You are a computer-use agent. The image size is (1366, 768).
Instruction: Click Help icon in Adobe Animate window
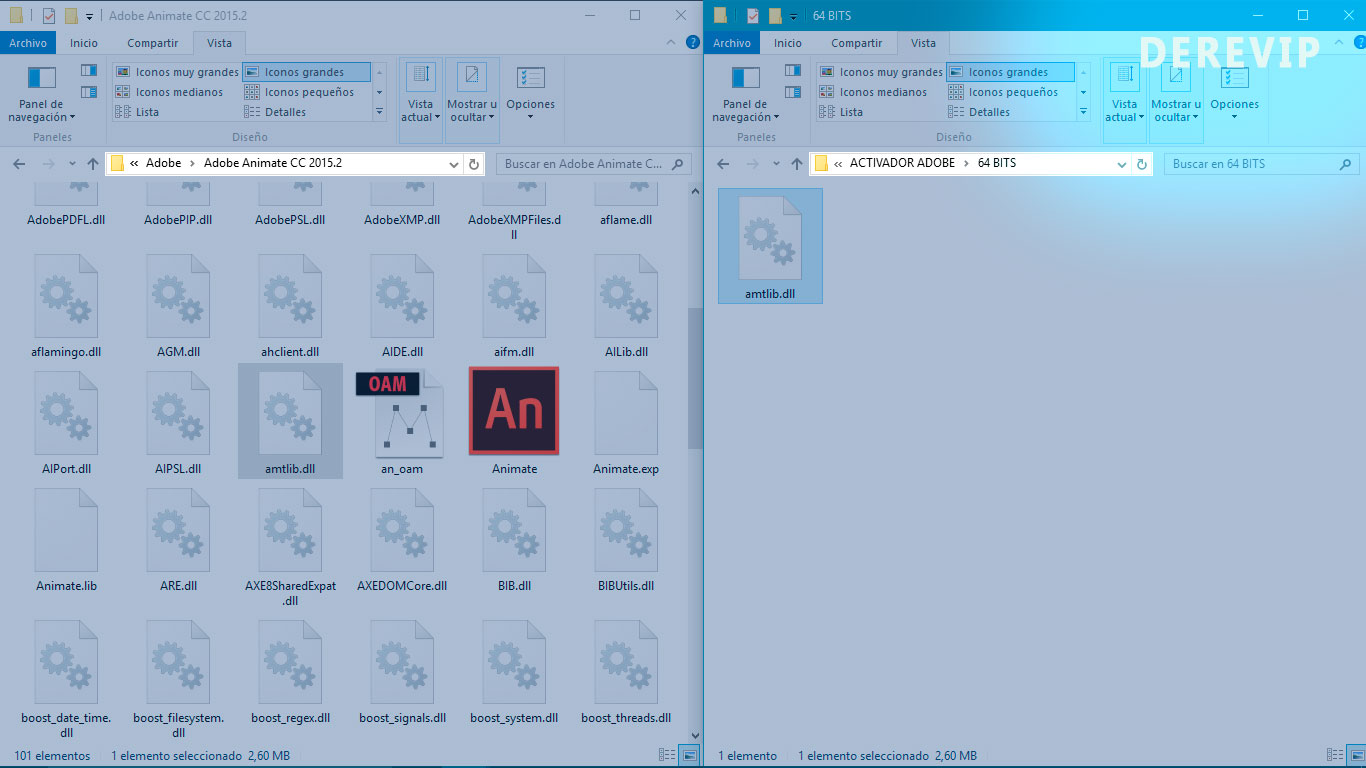pyautogui.click(x=692, y=43)
